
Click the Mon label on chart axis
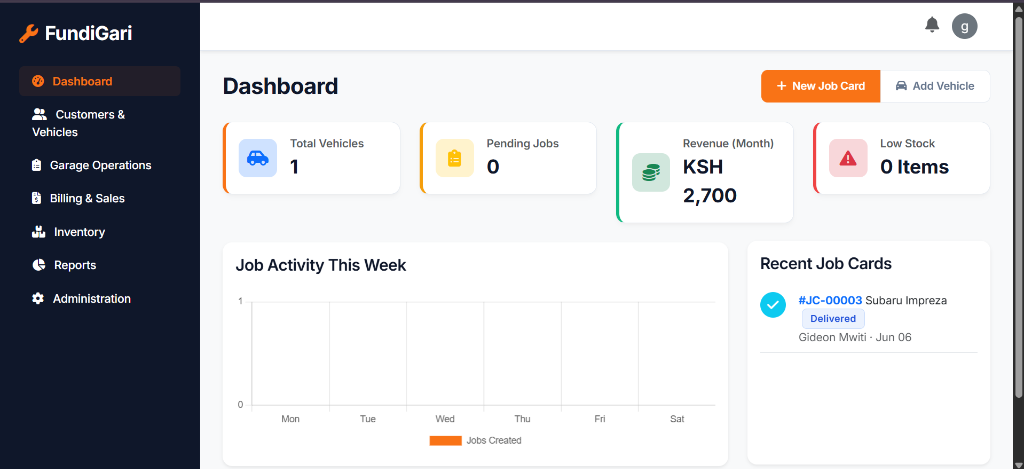[291, 419]
